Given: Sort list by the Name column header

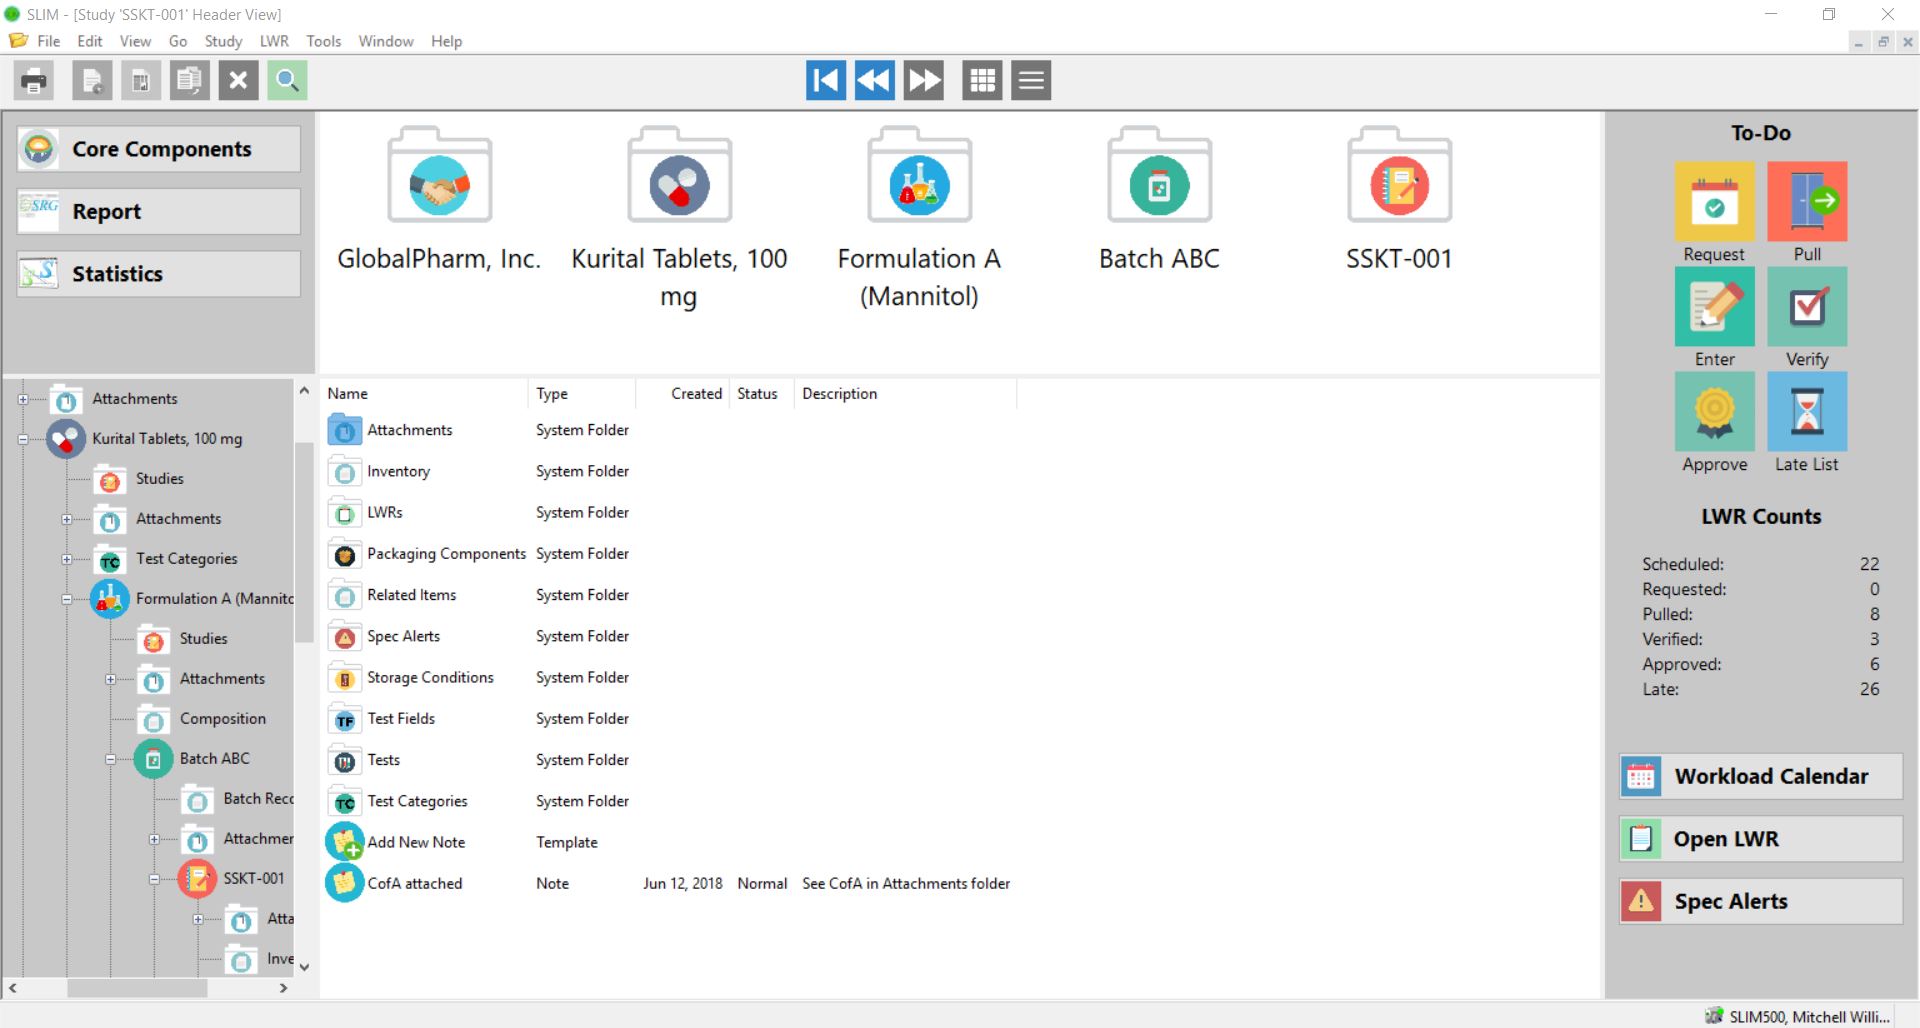Looking at the screenshot, I should click(x=425, y=394).
